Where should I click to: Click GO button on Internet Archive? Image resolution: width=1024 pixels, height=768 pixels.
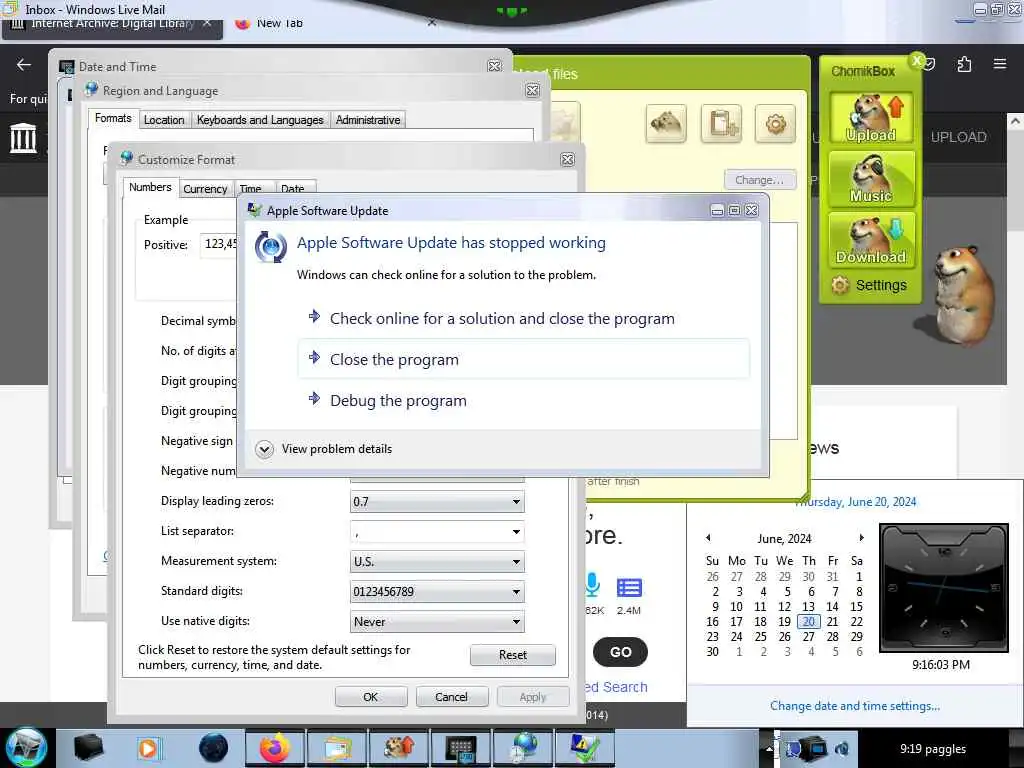tap(620, 652)
